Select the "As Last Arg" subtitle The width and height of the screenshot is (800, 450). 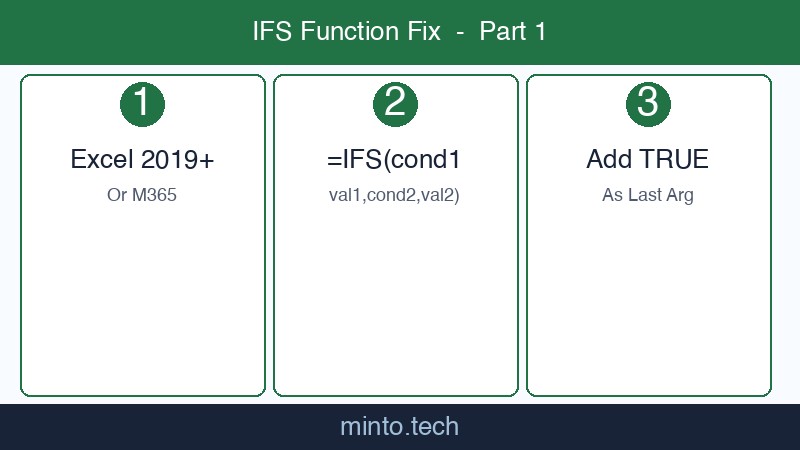click(x=648, y=195)
